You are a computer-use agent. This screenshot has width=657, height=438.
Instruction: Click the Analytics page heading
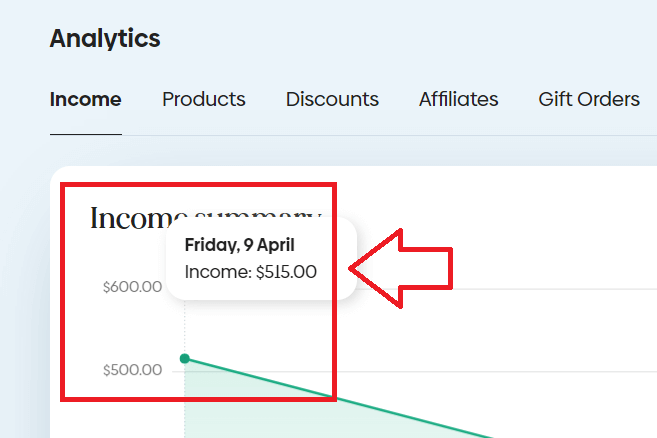[x=104, y=39]
